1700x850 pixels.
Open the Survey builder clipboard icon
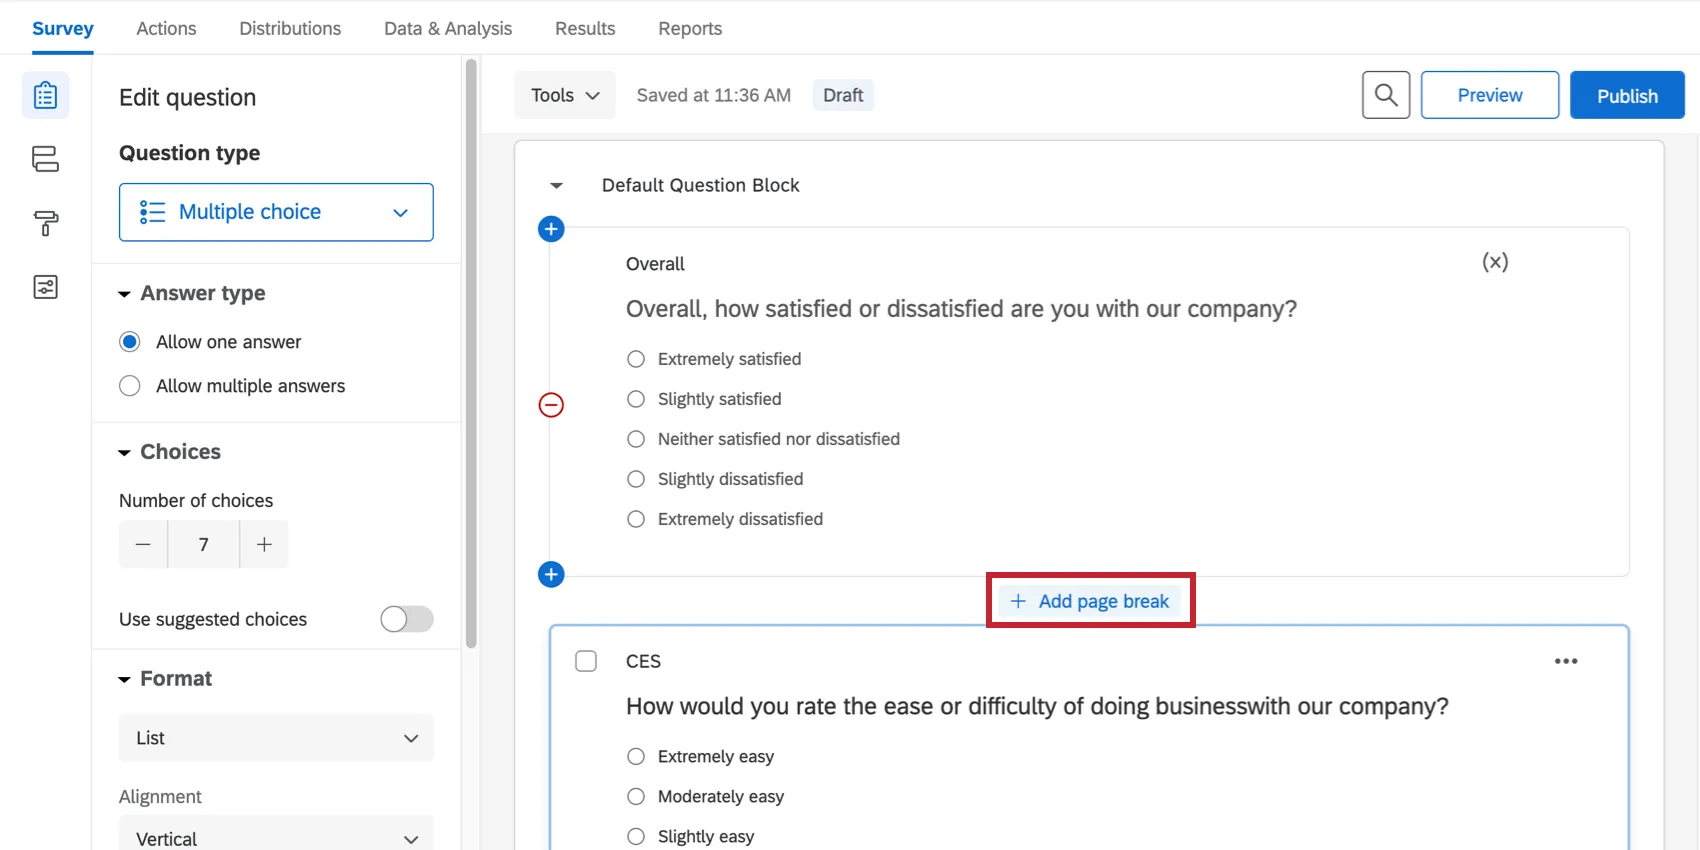[45, 96]
